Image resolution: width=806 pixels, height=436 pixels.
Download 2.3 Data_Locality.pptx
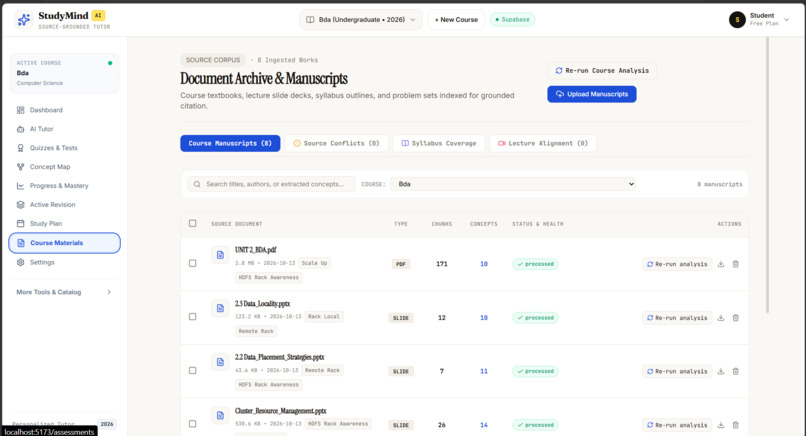click(x=721, y=318)
